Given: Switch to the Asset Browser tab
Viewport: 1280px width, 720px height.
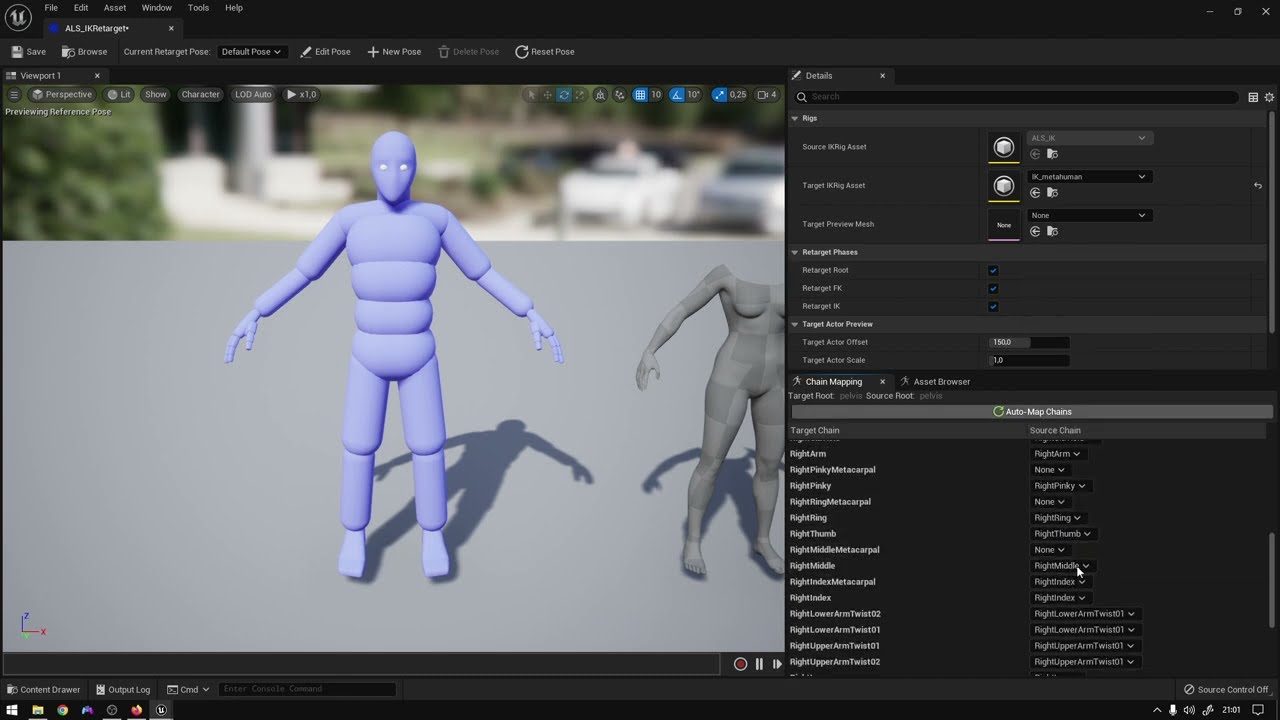Looking at the screenshot, I should point(934,382).
